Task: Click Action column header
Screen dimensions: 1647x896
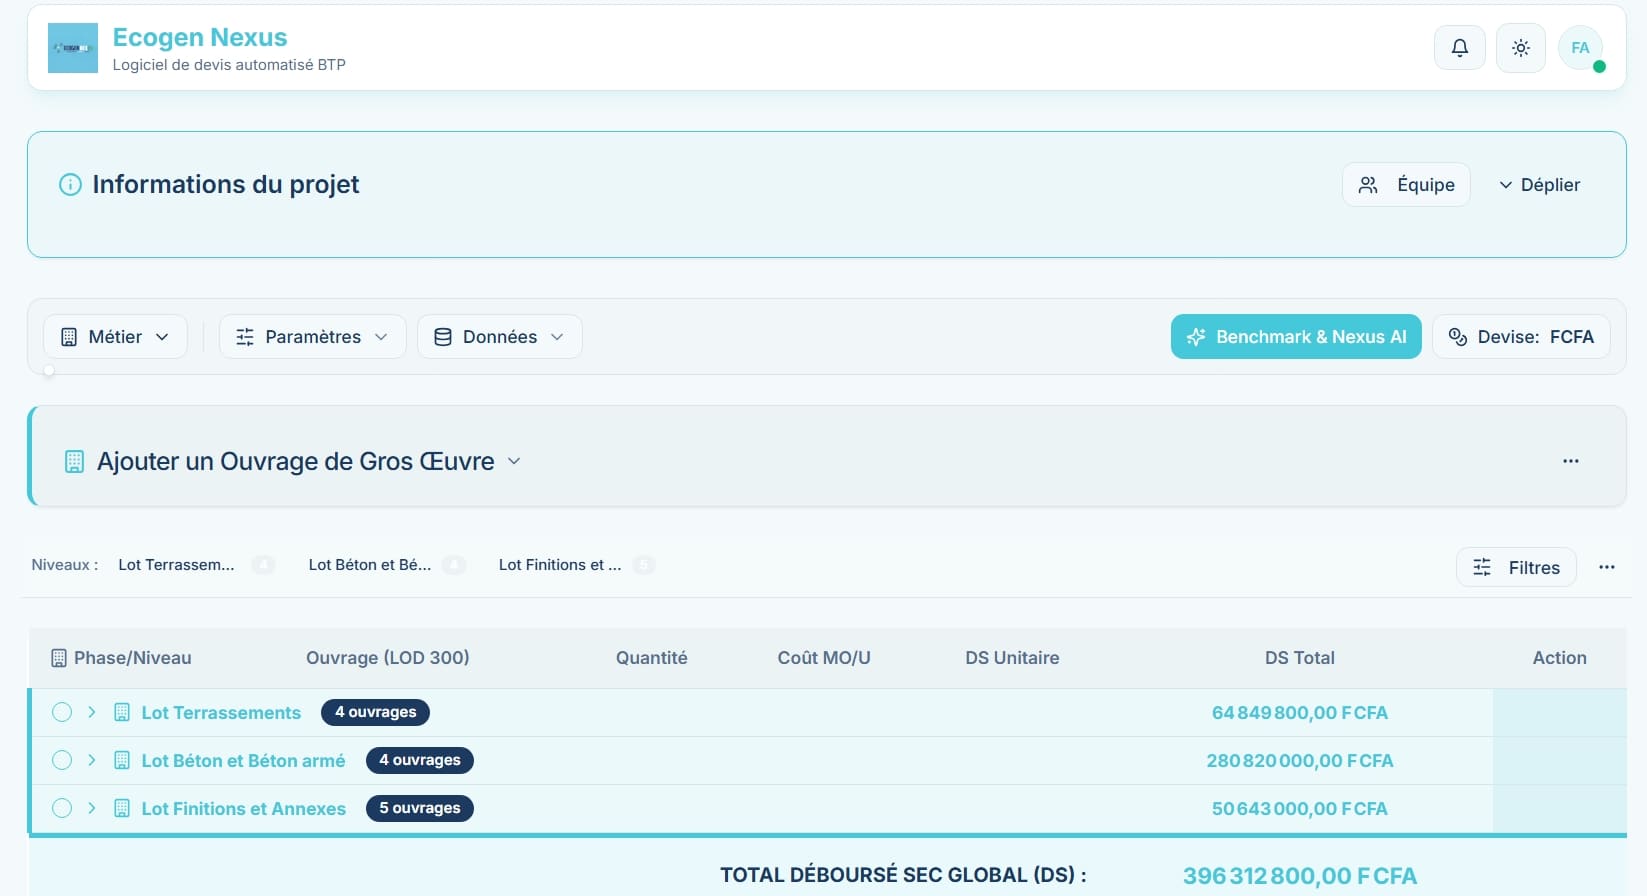Action: 1560,658
